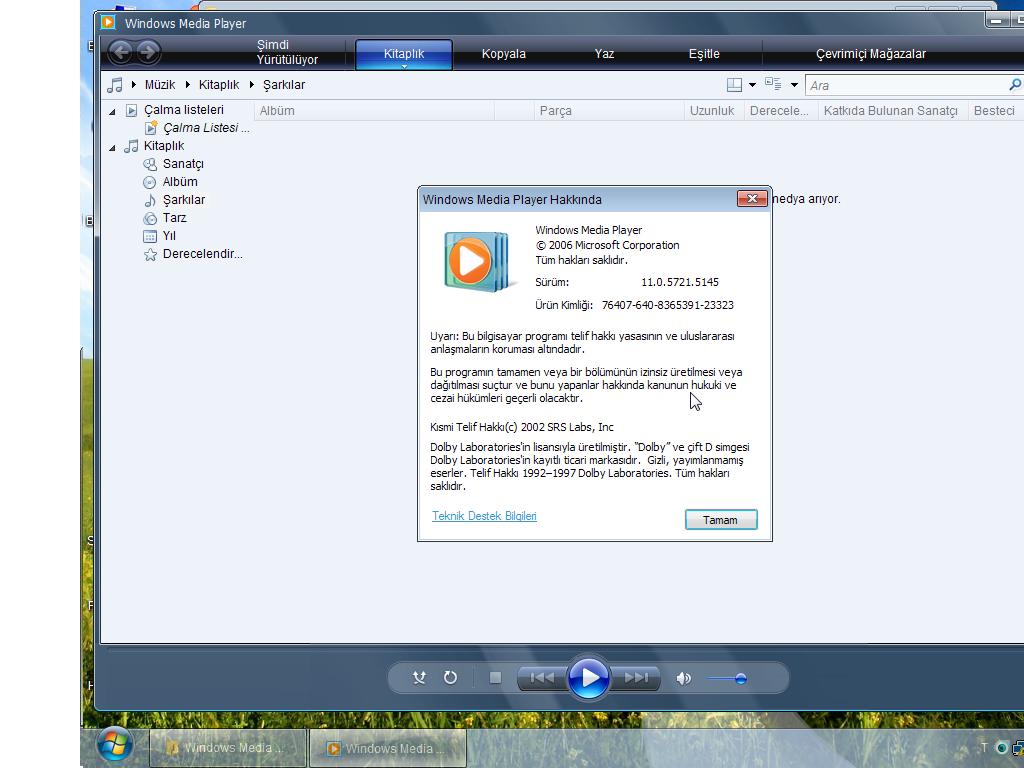Click the view options list icon
Viewport: 1024px width, 768px height.
tap(773, 84)
